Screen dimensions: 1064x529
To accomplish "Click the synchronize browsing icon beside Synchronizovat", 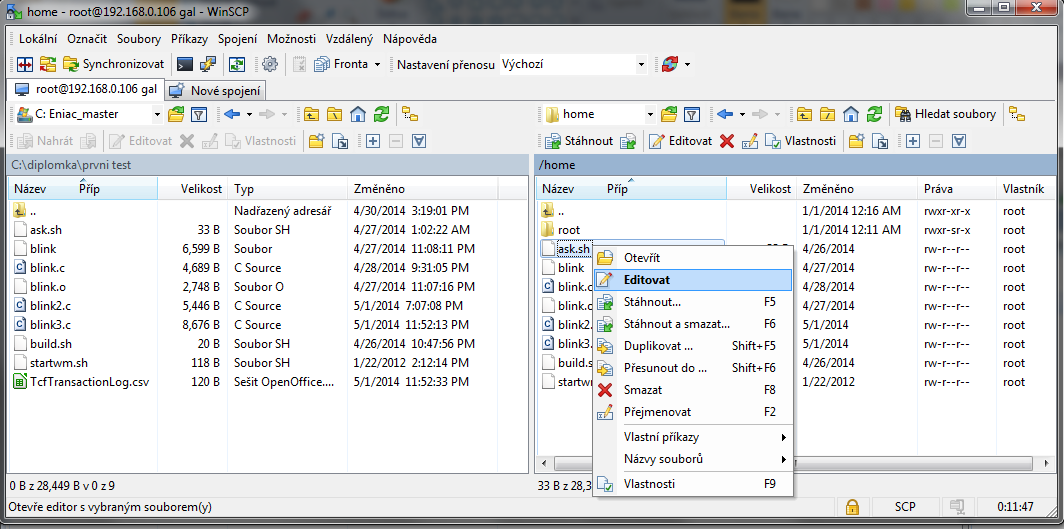I will click(48, 64).
